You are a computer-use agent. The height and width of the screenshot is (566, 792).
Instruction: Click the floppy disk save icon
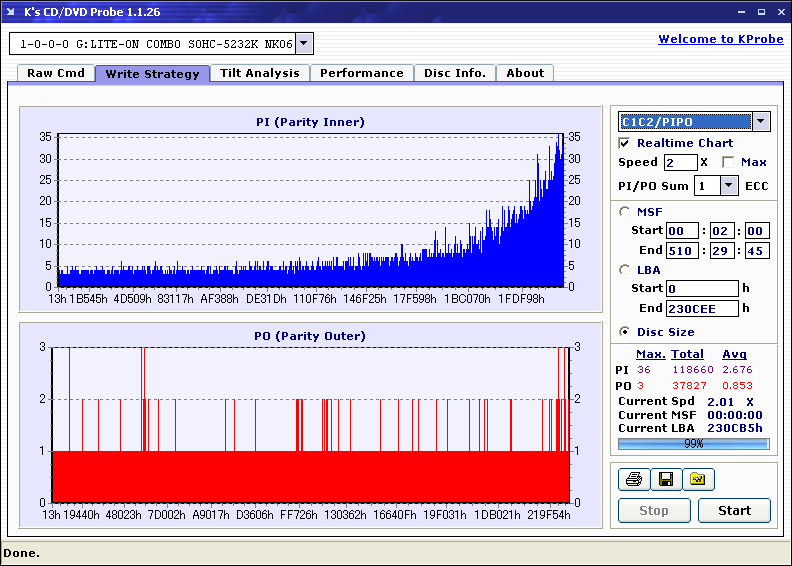(665, 480)
